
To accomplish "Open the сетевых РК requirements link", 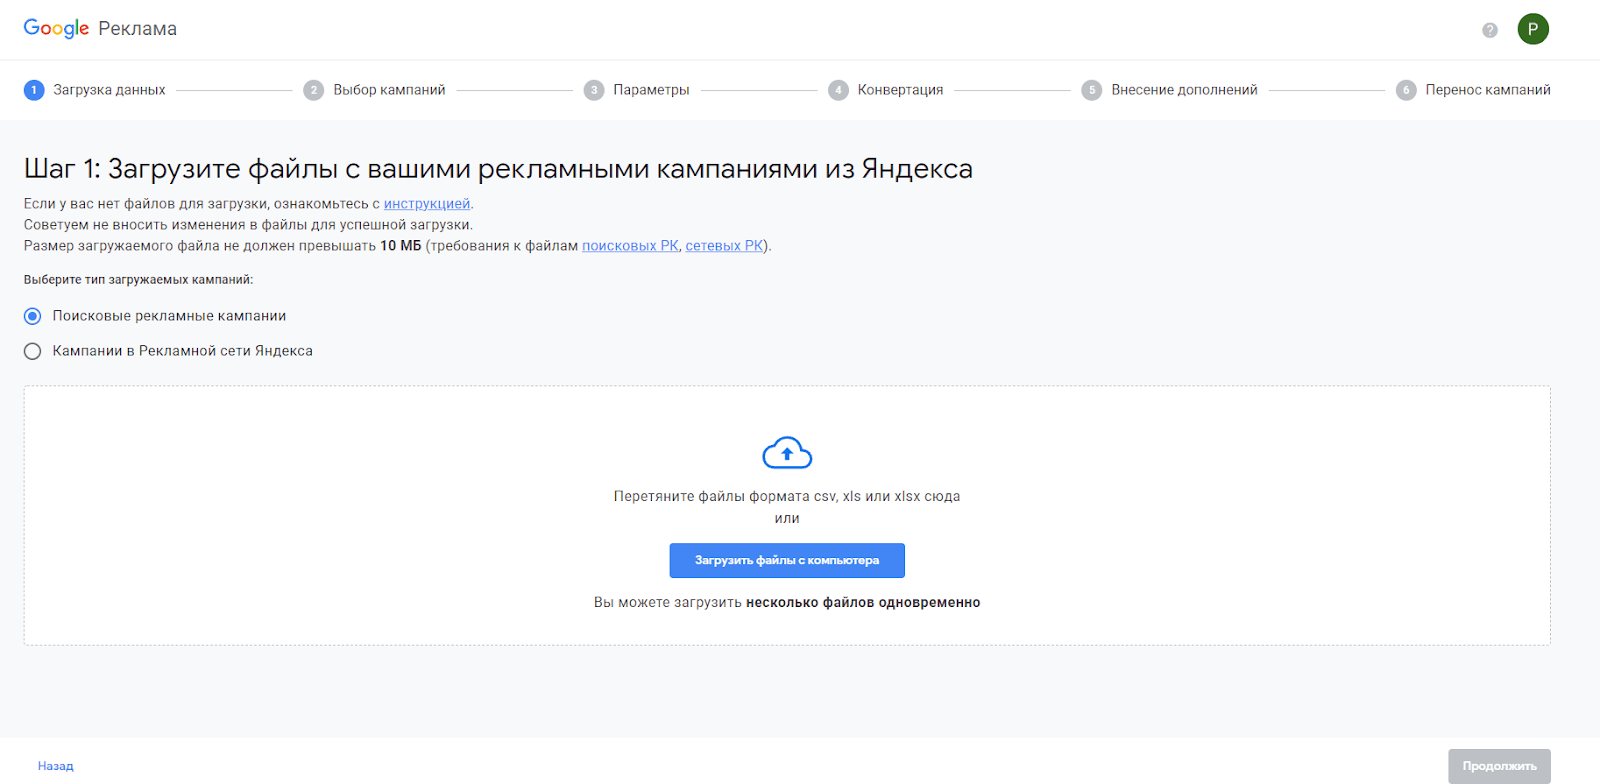I will coord(724,246).
